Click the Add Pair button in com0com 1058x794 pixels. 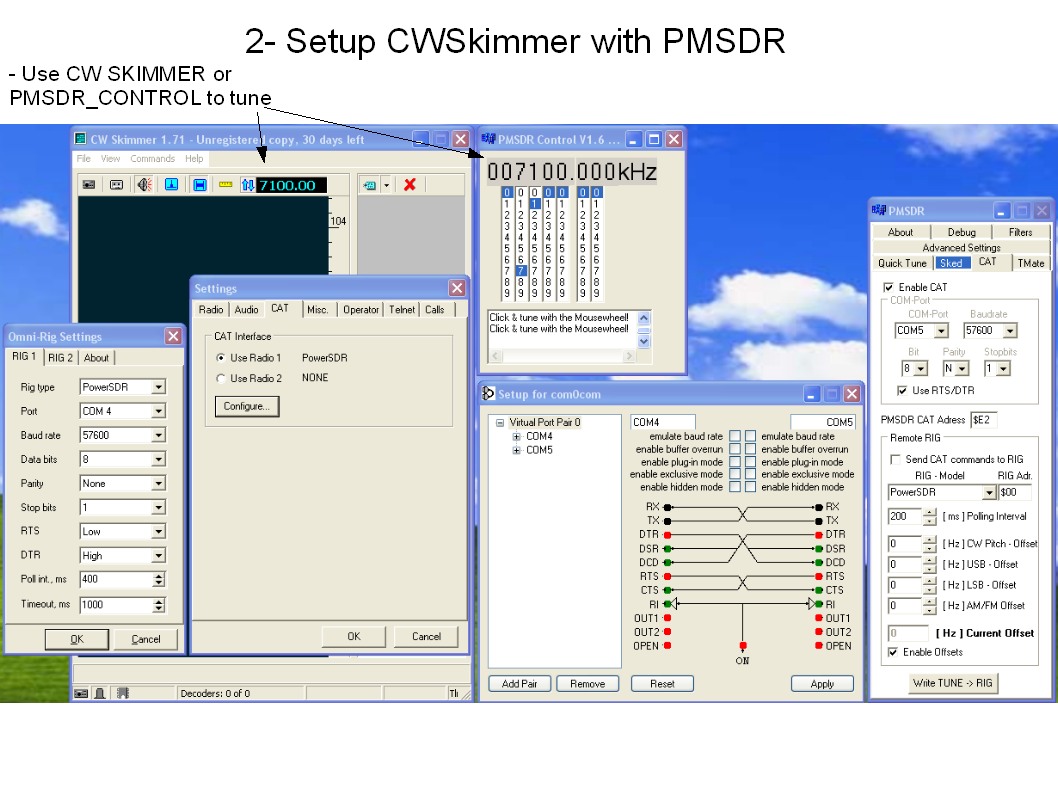(520, 683)
